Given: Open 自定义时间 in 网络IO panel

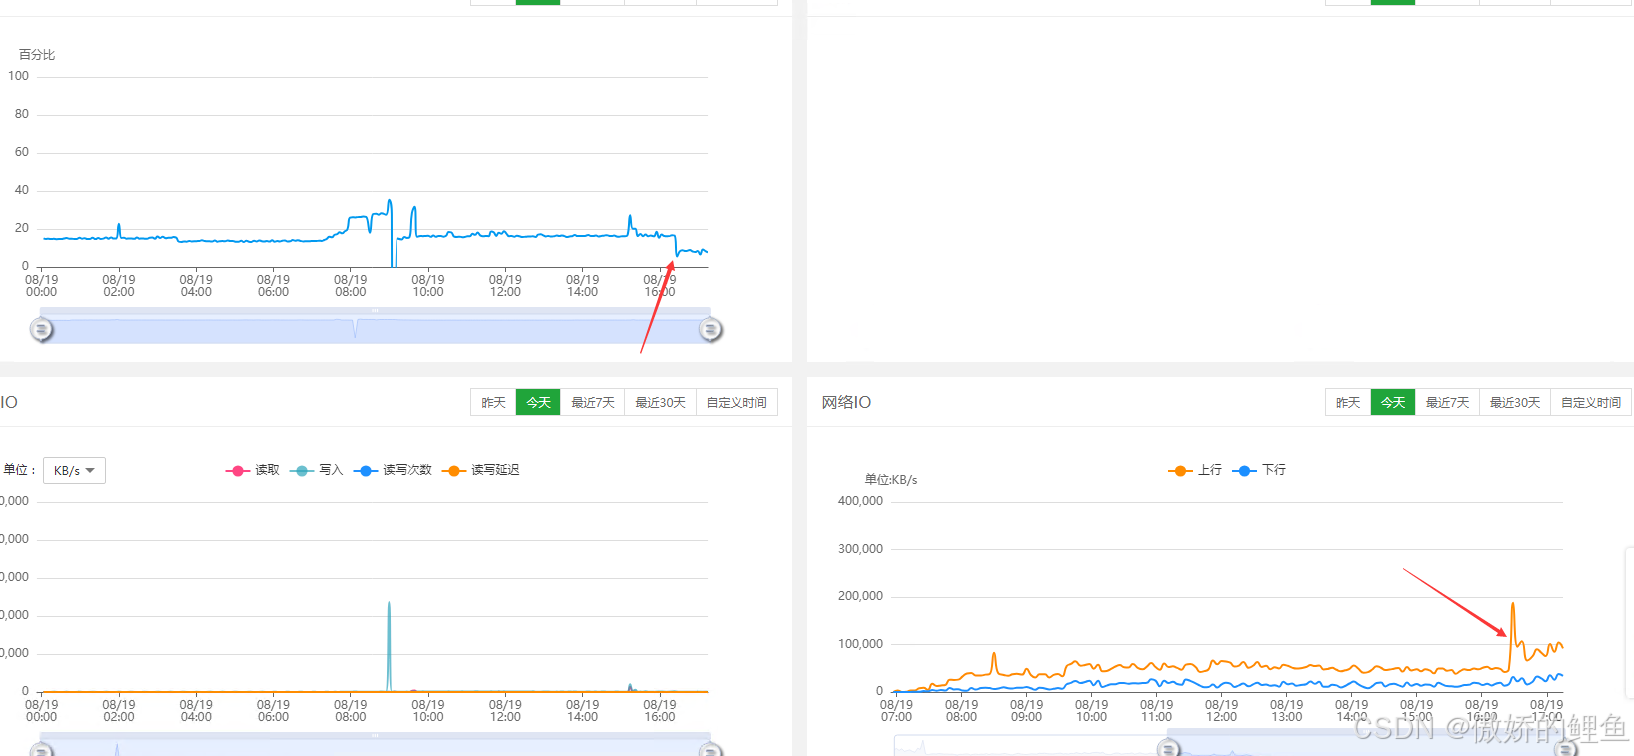Looking at the screenshot, I should (1591, 402).
